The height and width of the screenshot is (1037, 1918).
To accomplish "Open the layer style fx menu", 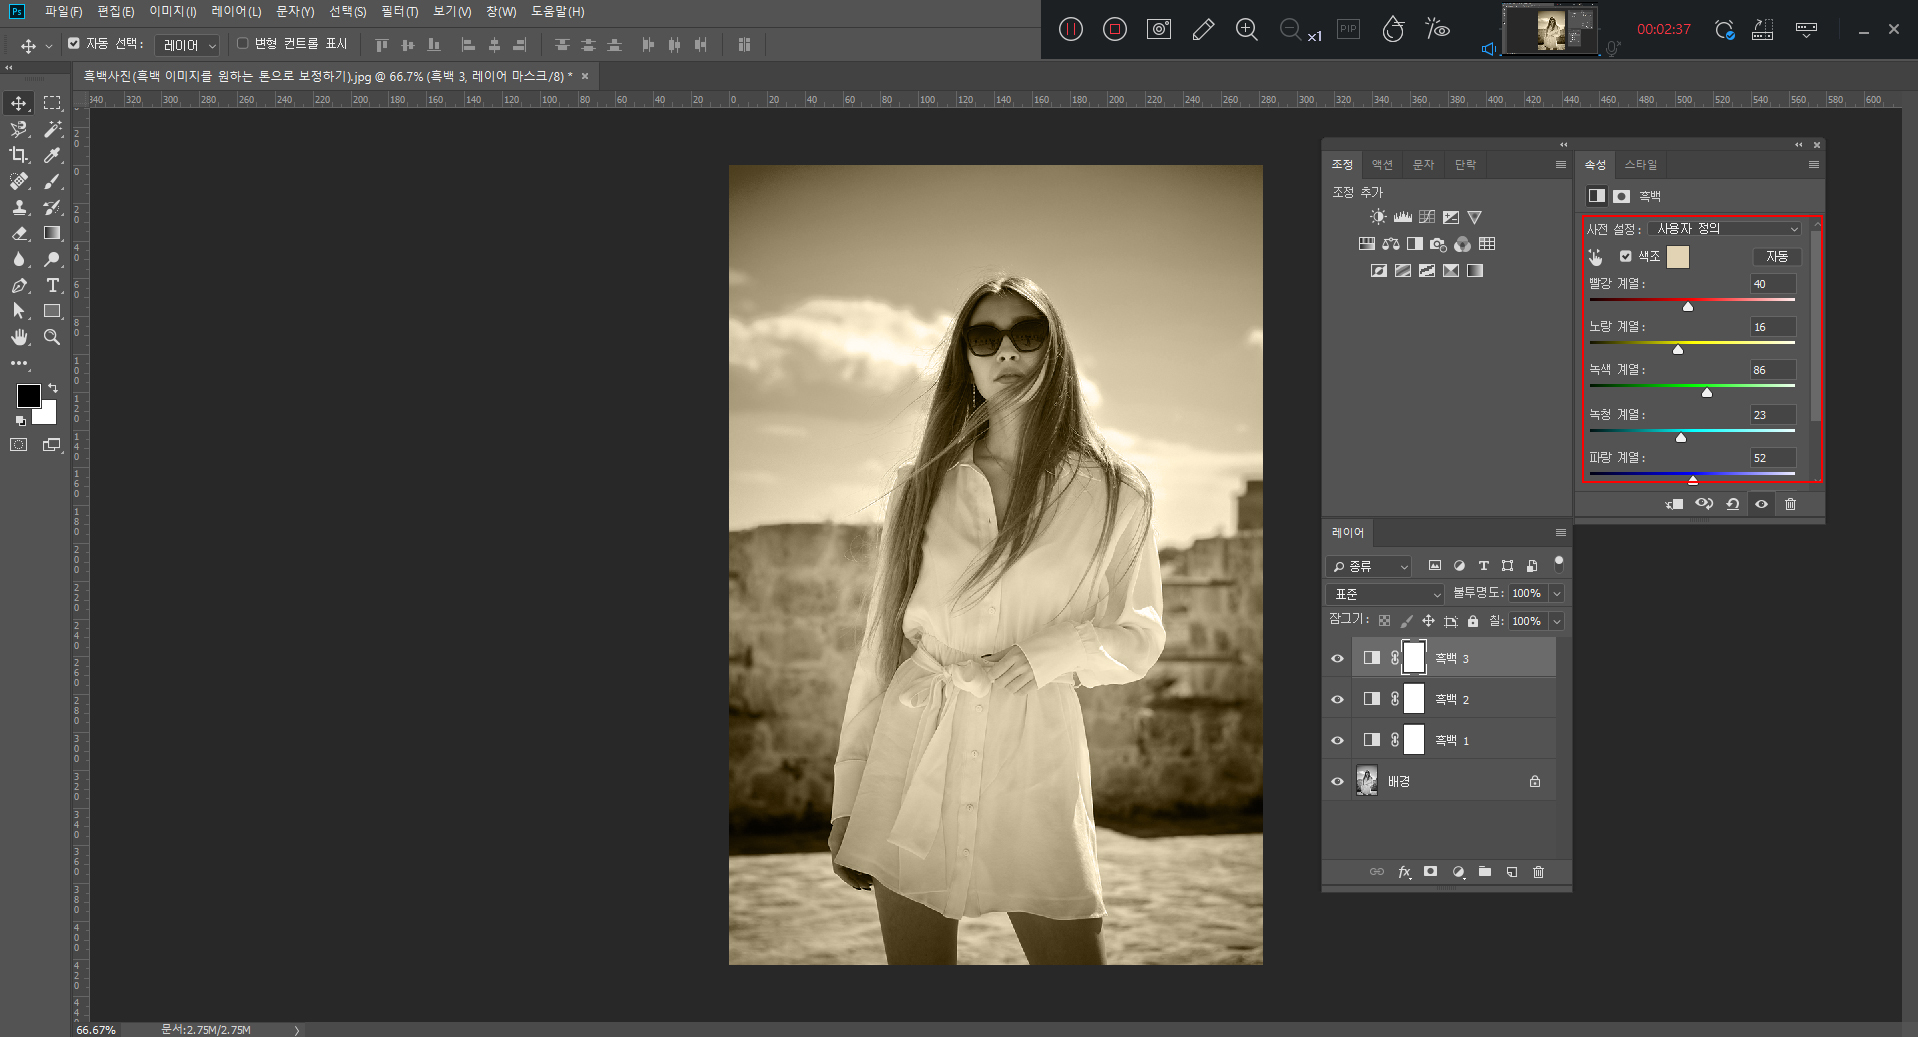I will click(1404, 872).
